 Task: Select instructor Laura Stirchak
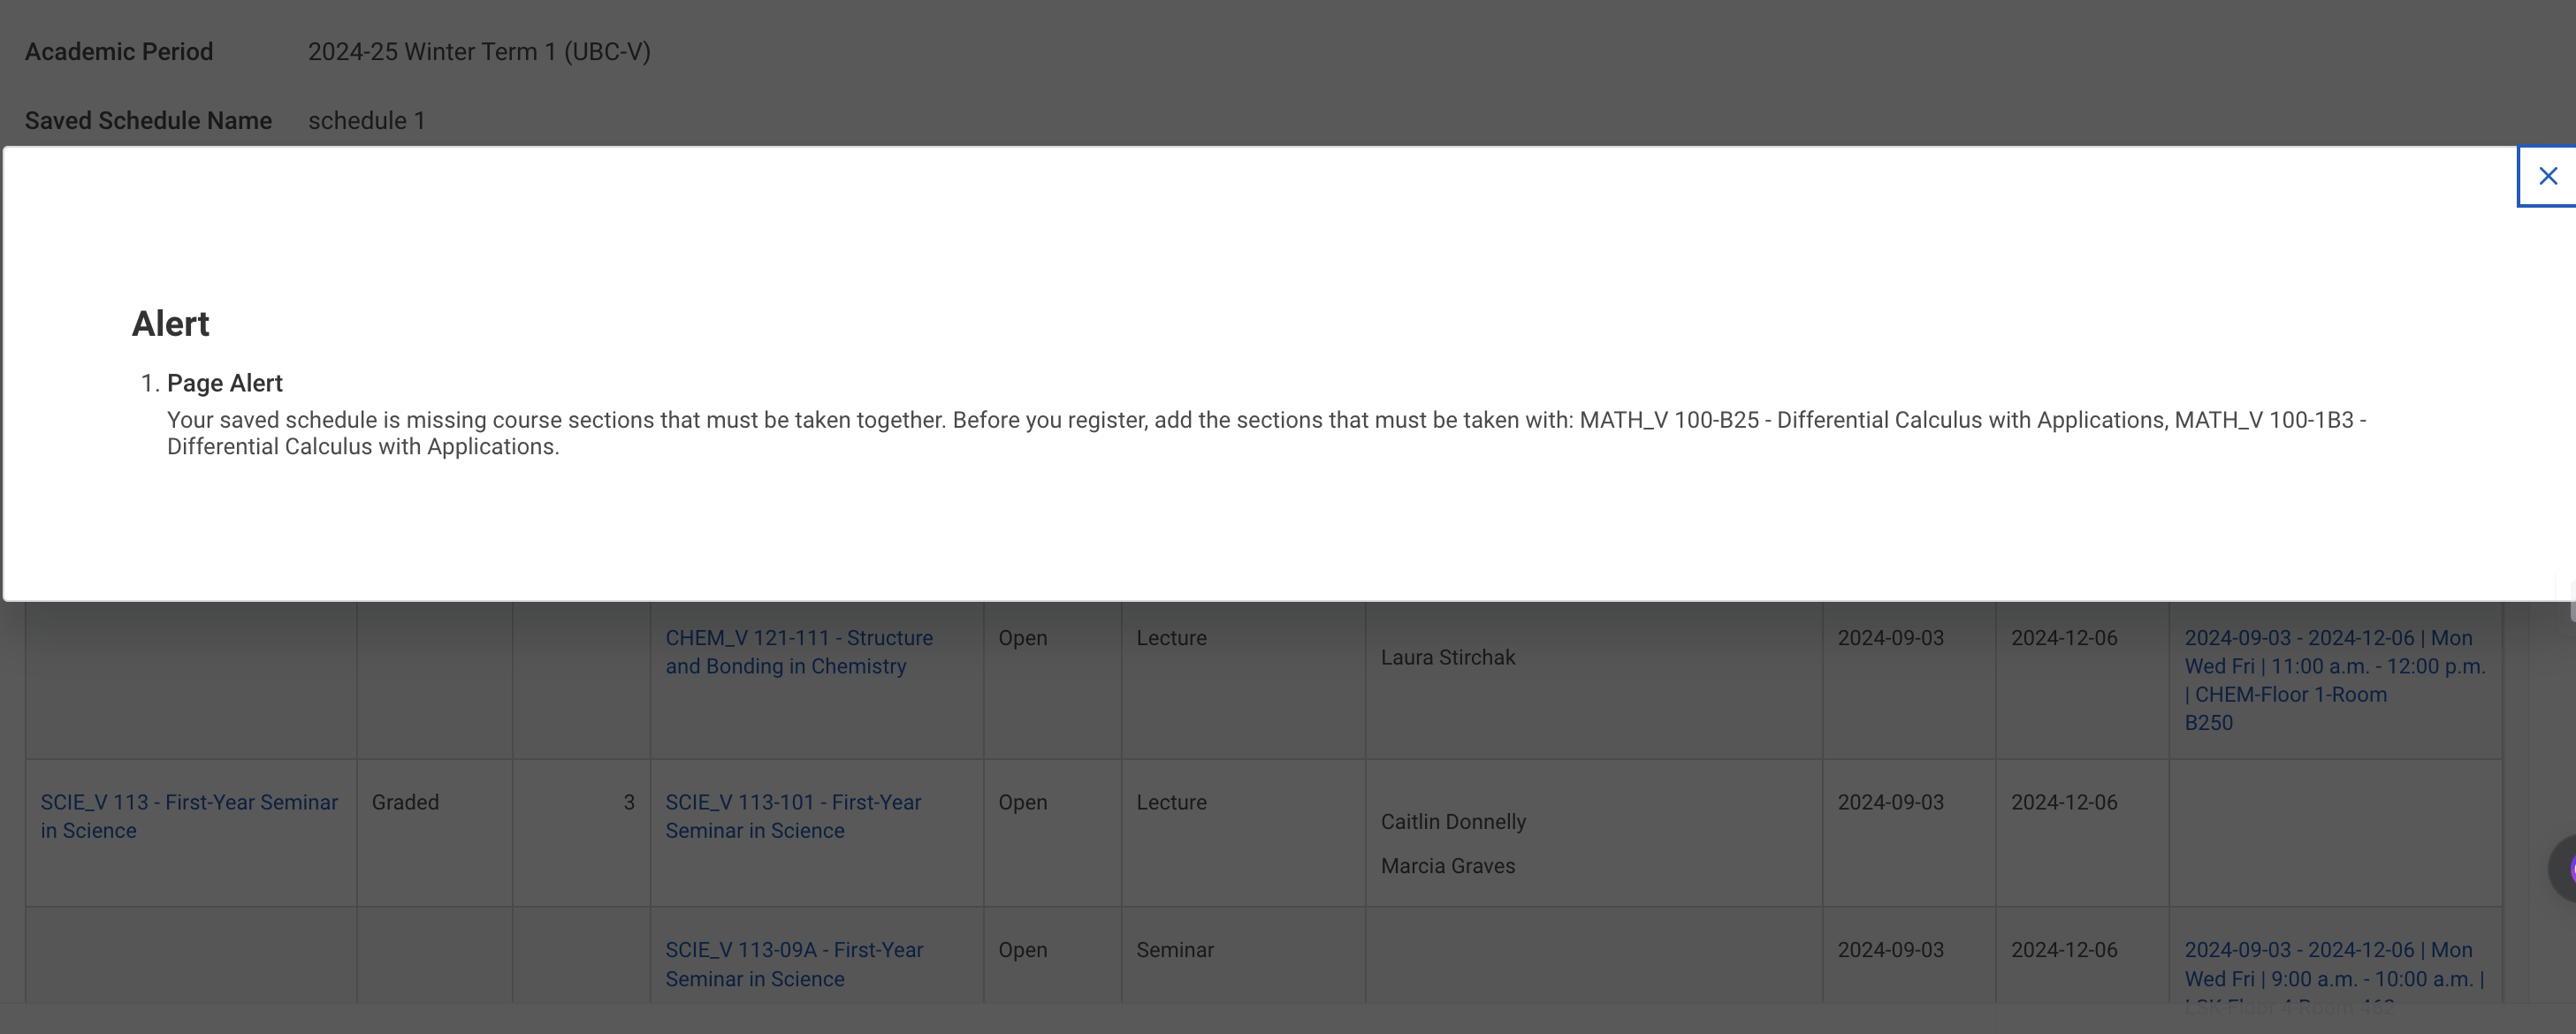point(1448,657)
